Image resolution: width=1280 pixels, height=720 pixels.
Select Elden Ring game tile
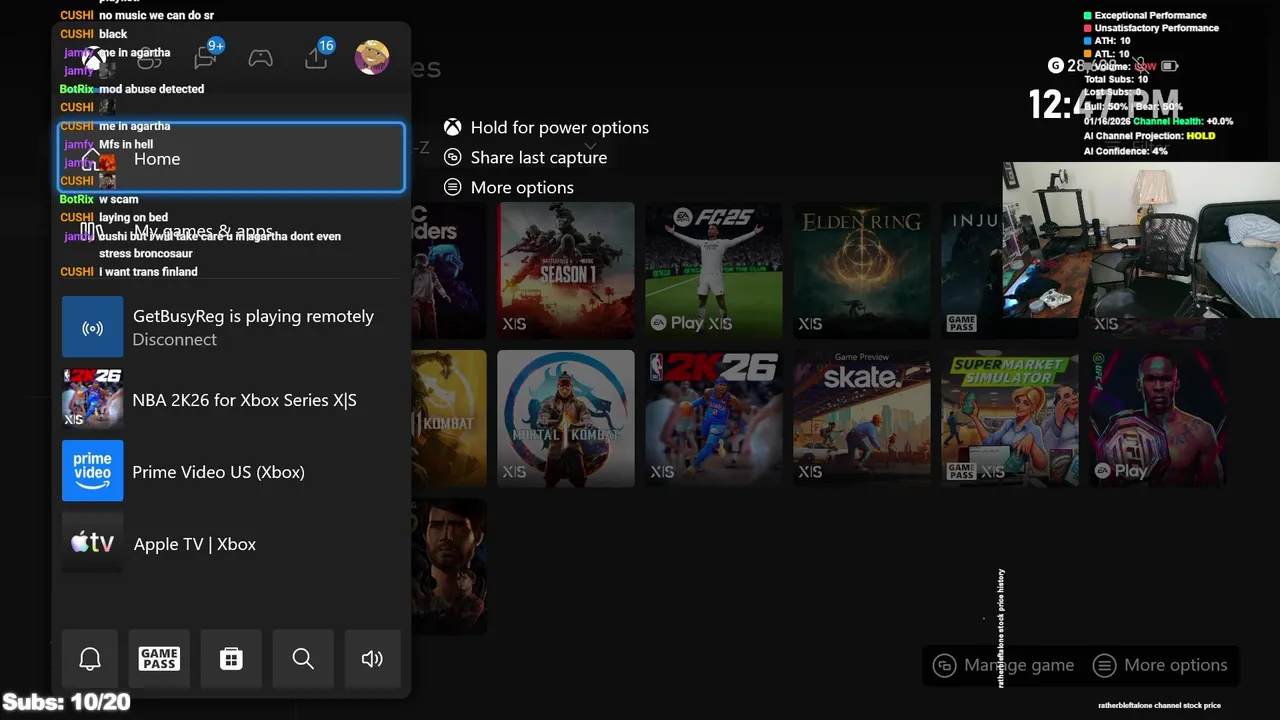(x=862, y=270)
